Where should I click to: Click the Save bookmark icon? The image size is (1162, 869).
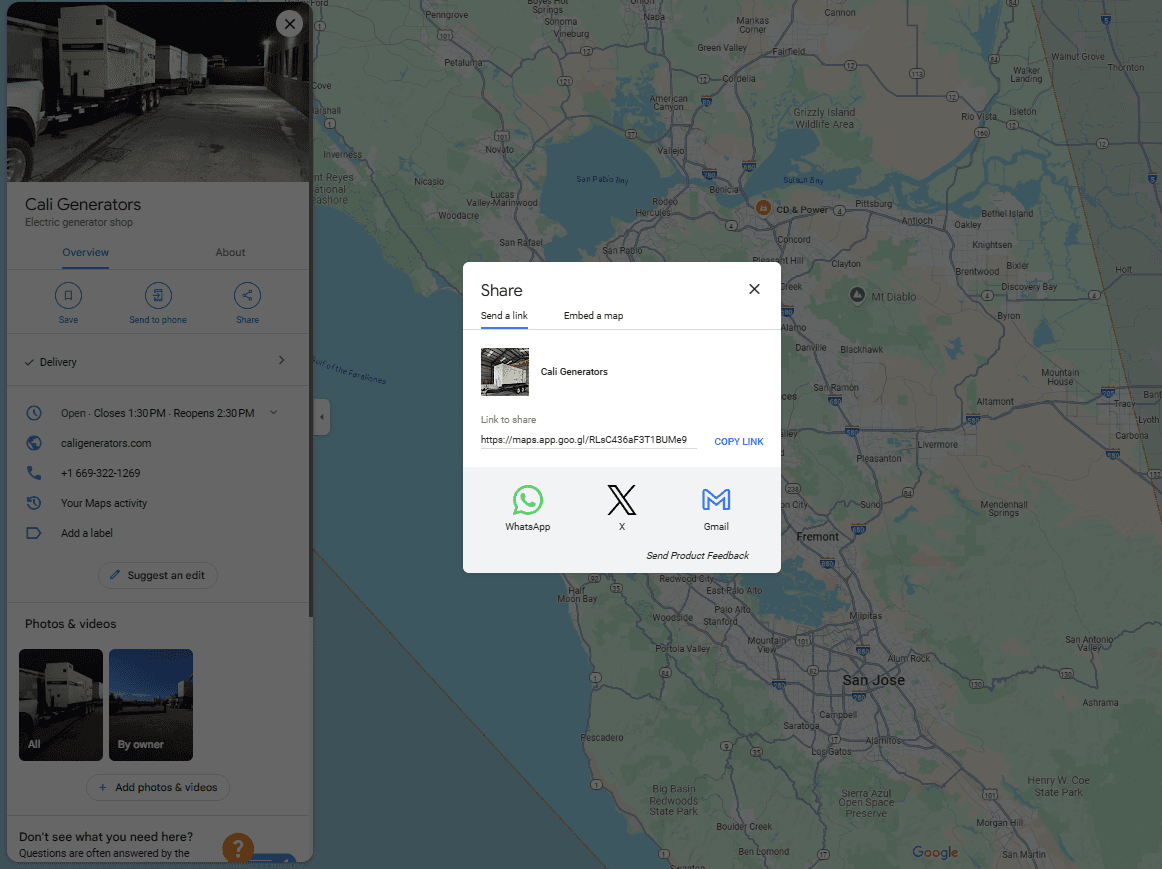68,296
